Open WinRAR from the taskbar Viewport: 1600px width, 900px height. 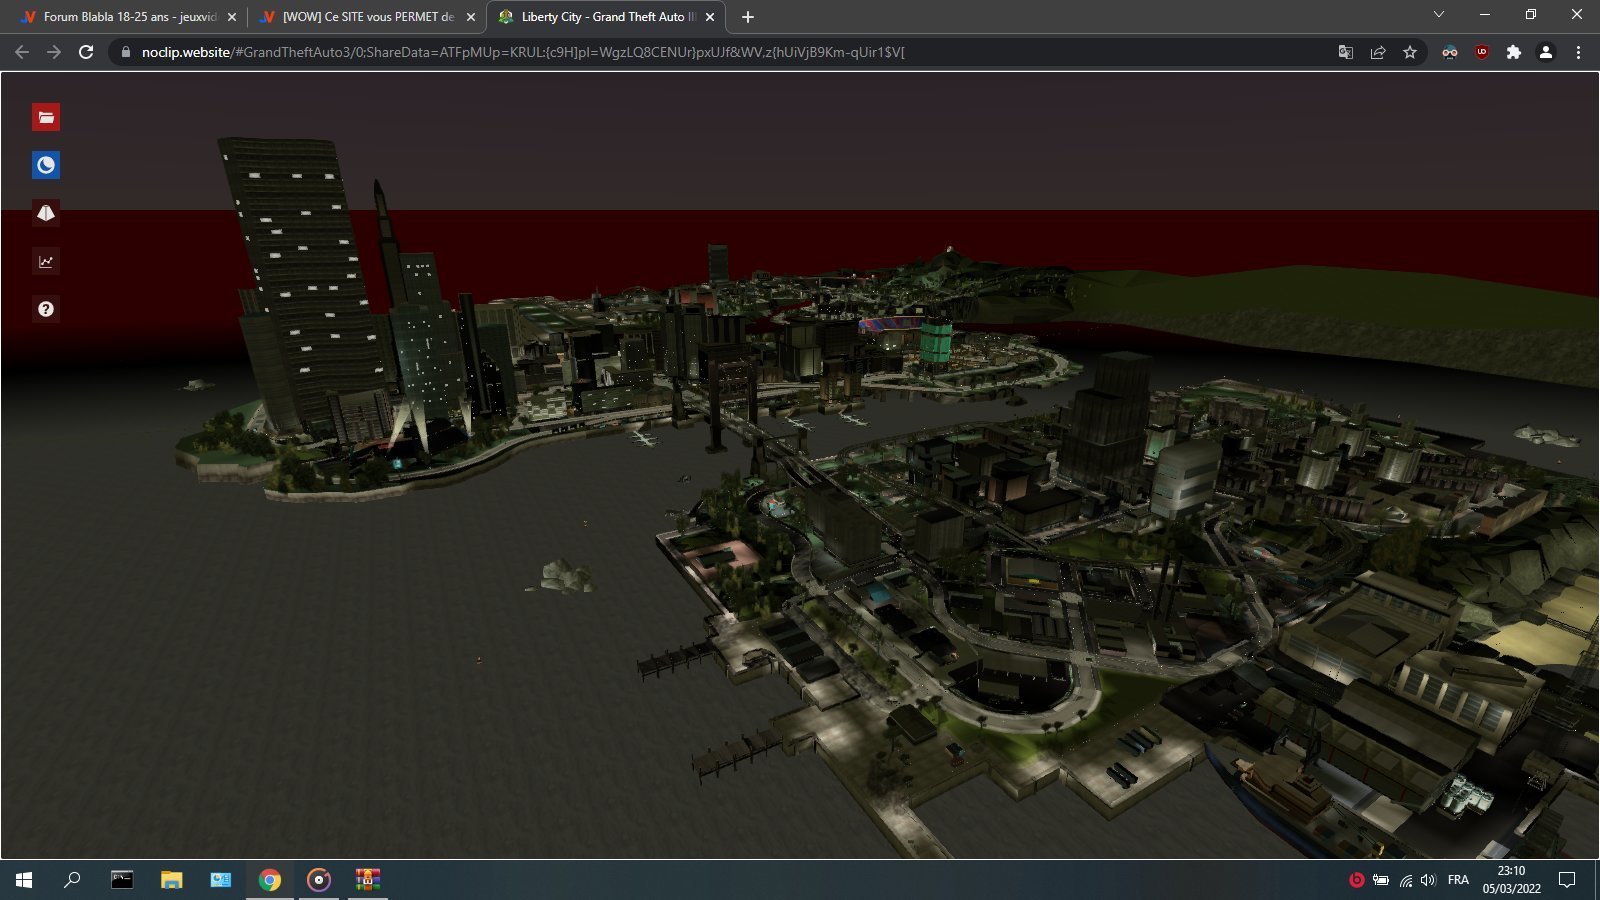click(368, 880)
